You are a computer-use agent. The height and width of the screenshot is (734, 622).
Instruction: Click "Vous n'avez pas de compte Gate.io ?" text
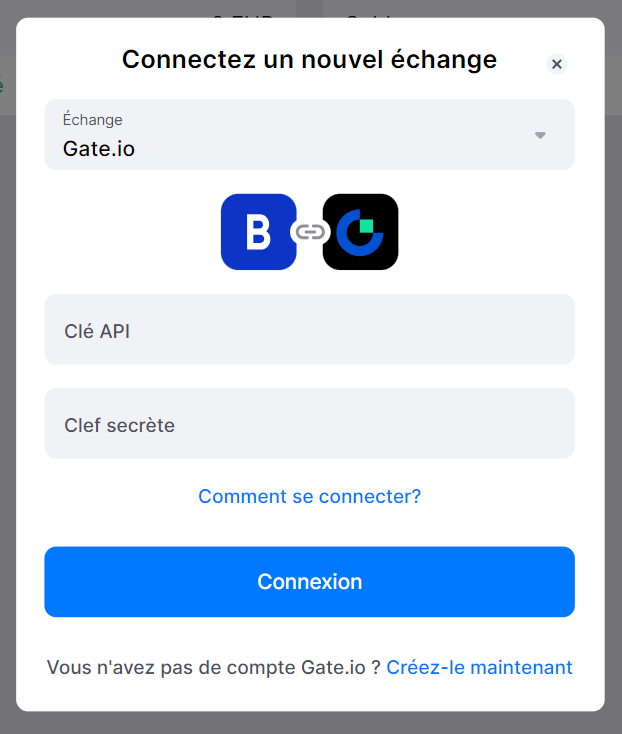click(213, 667)
